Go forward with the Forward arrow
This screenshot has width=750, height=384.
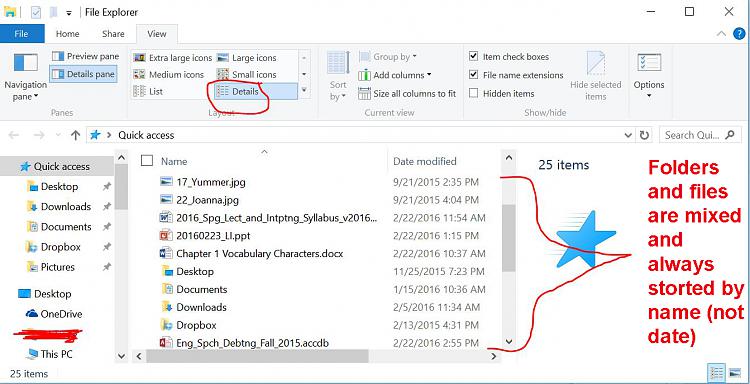39,135
